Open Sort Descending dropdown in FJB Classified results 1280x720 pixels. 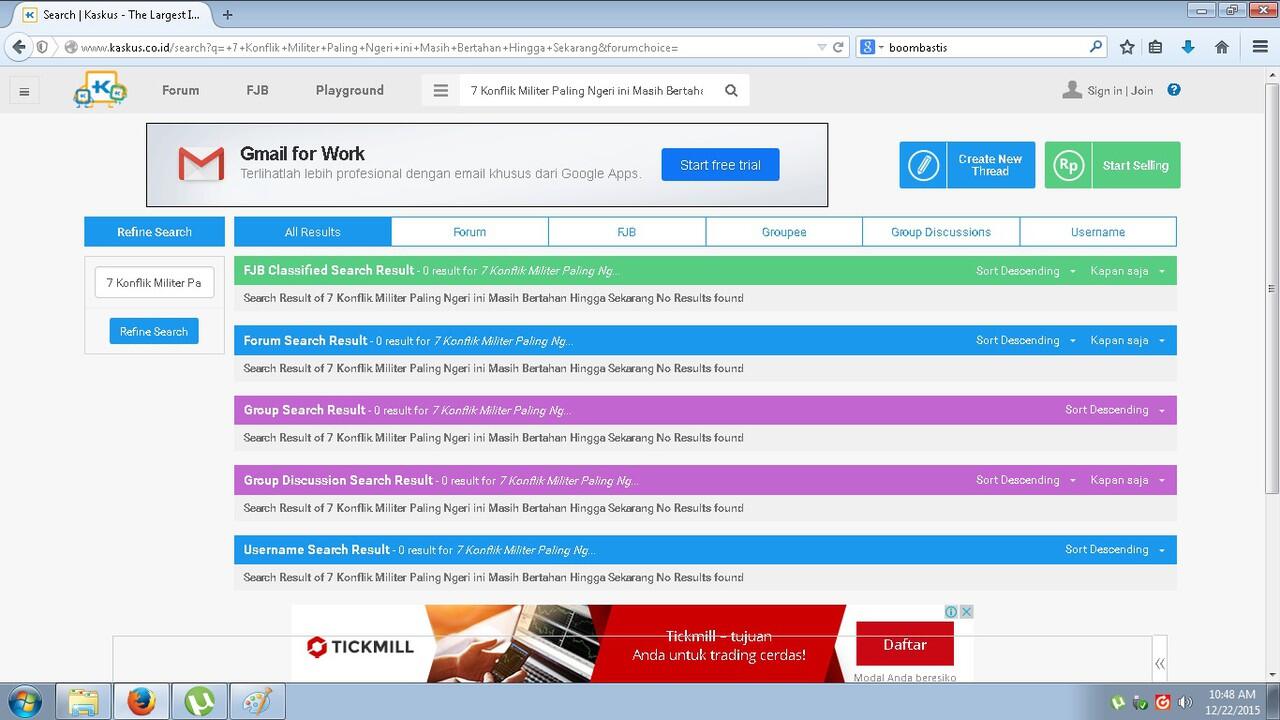pos(1026,271)
